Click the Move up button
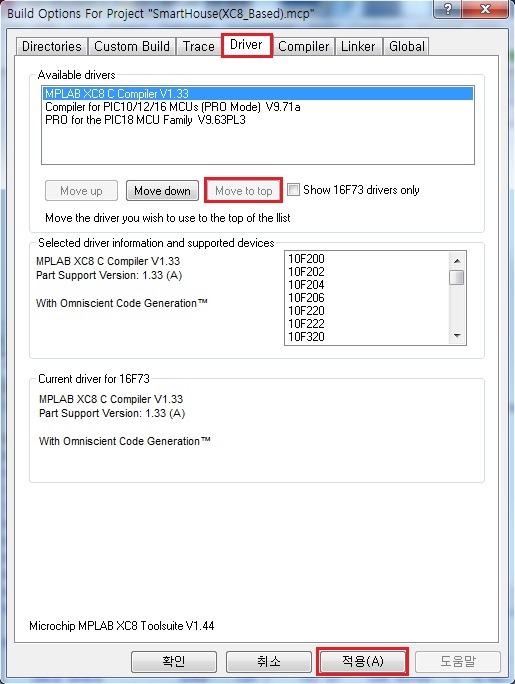Viewport: 515px width, 684px height. pyautogui.click(x=81, y=191)
